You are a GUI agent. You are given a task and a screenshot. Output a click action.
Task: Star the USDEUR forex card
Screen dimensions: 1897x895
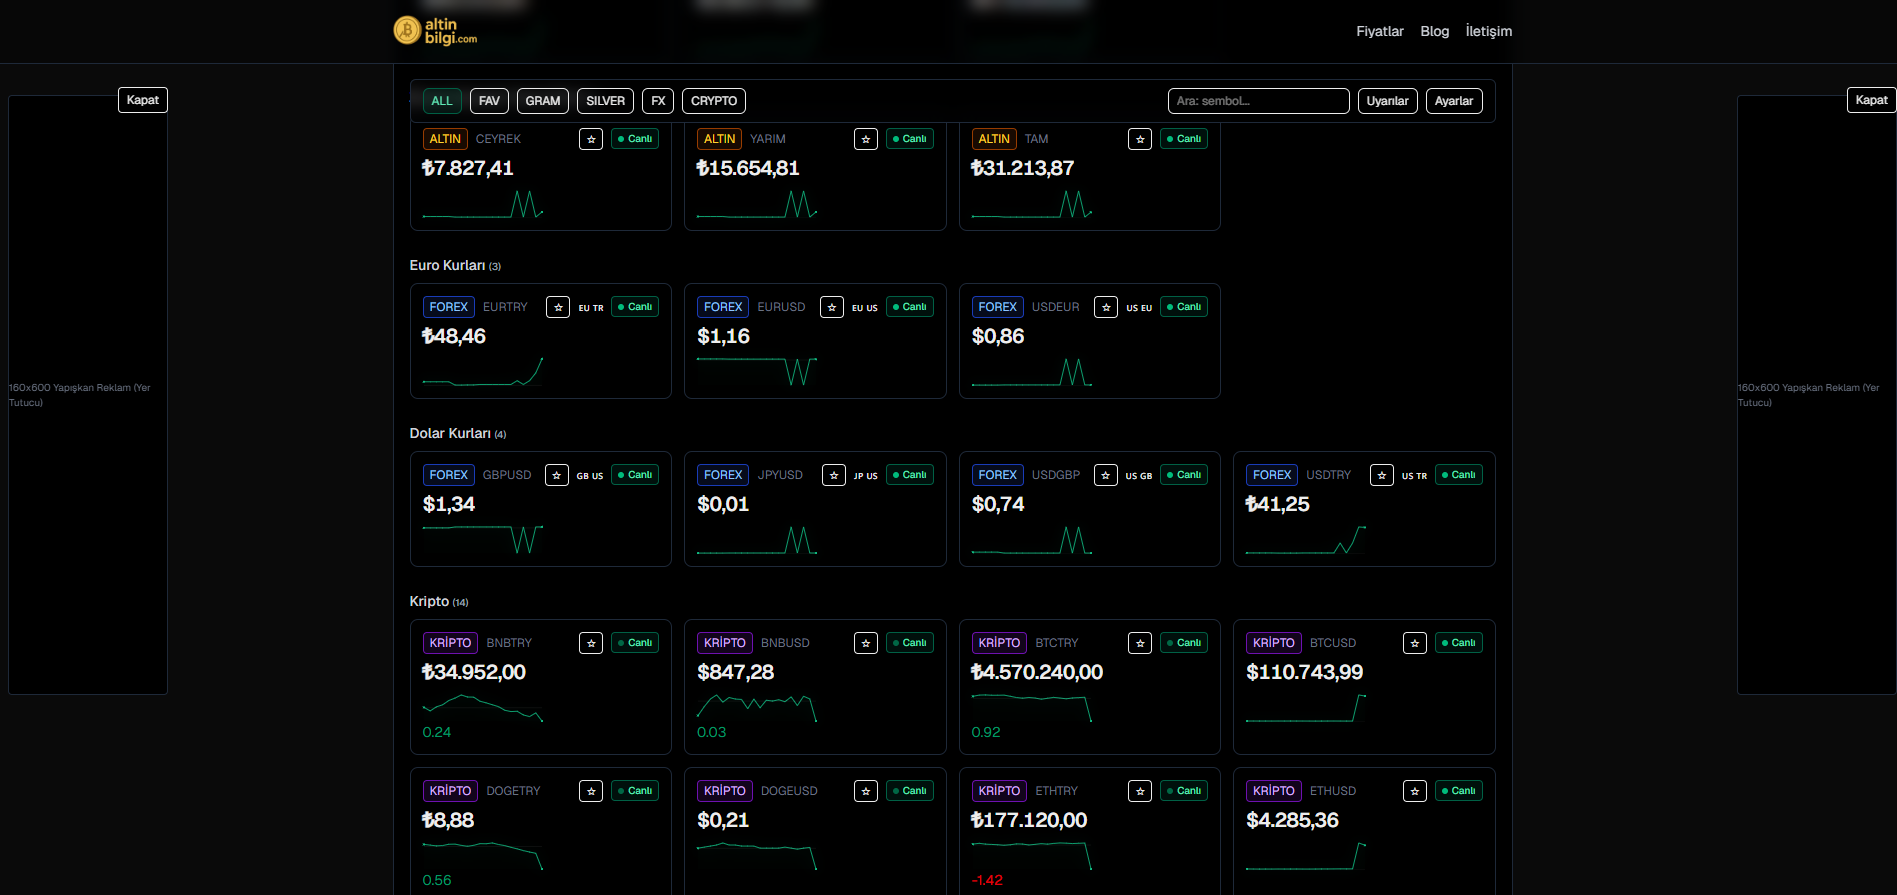pos(1106,307)
